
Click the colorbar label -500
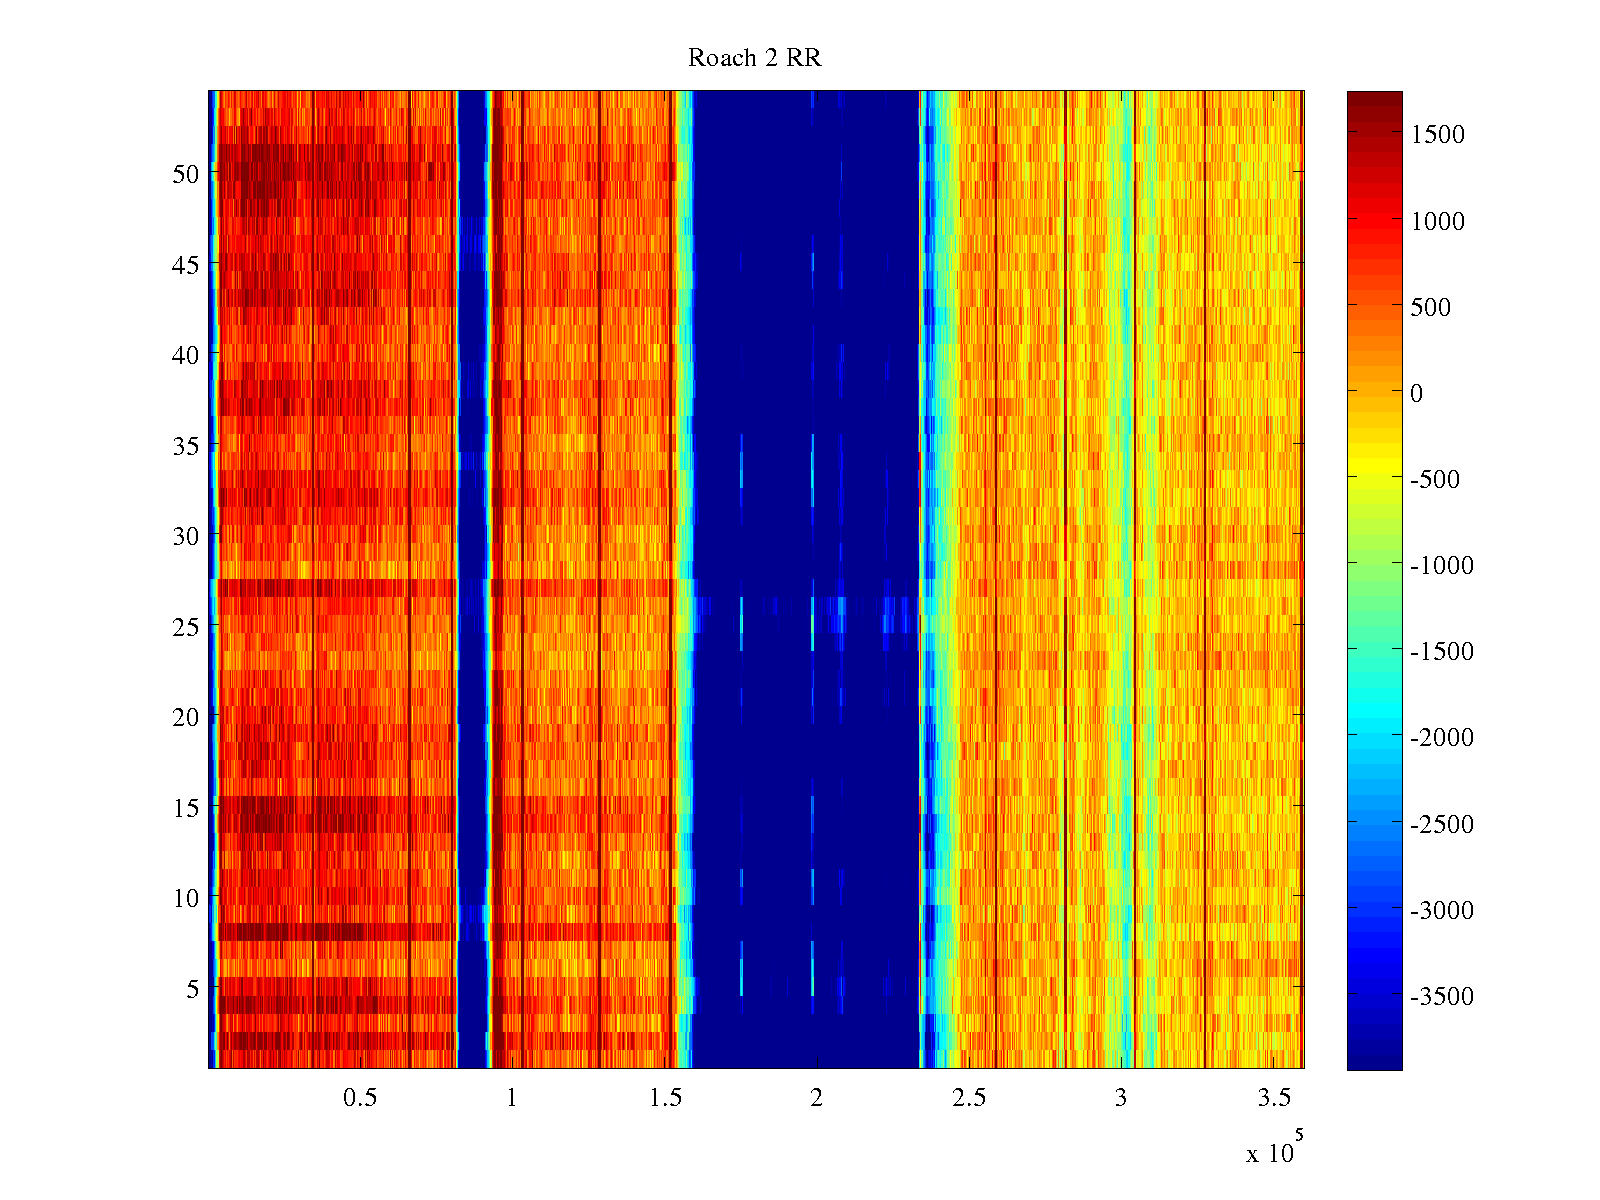tap(1435, 479)
